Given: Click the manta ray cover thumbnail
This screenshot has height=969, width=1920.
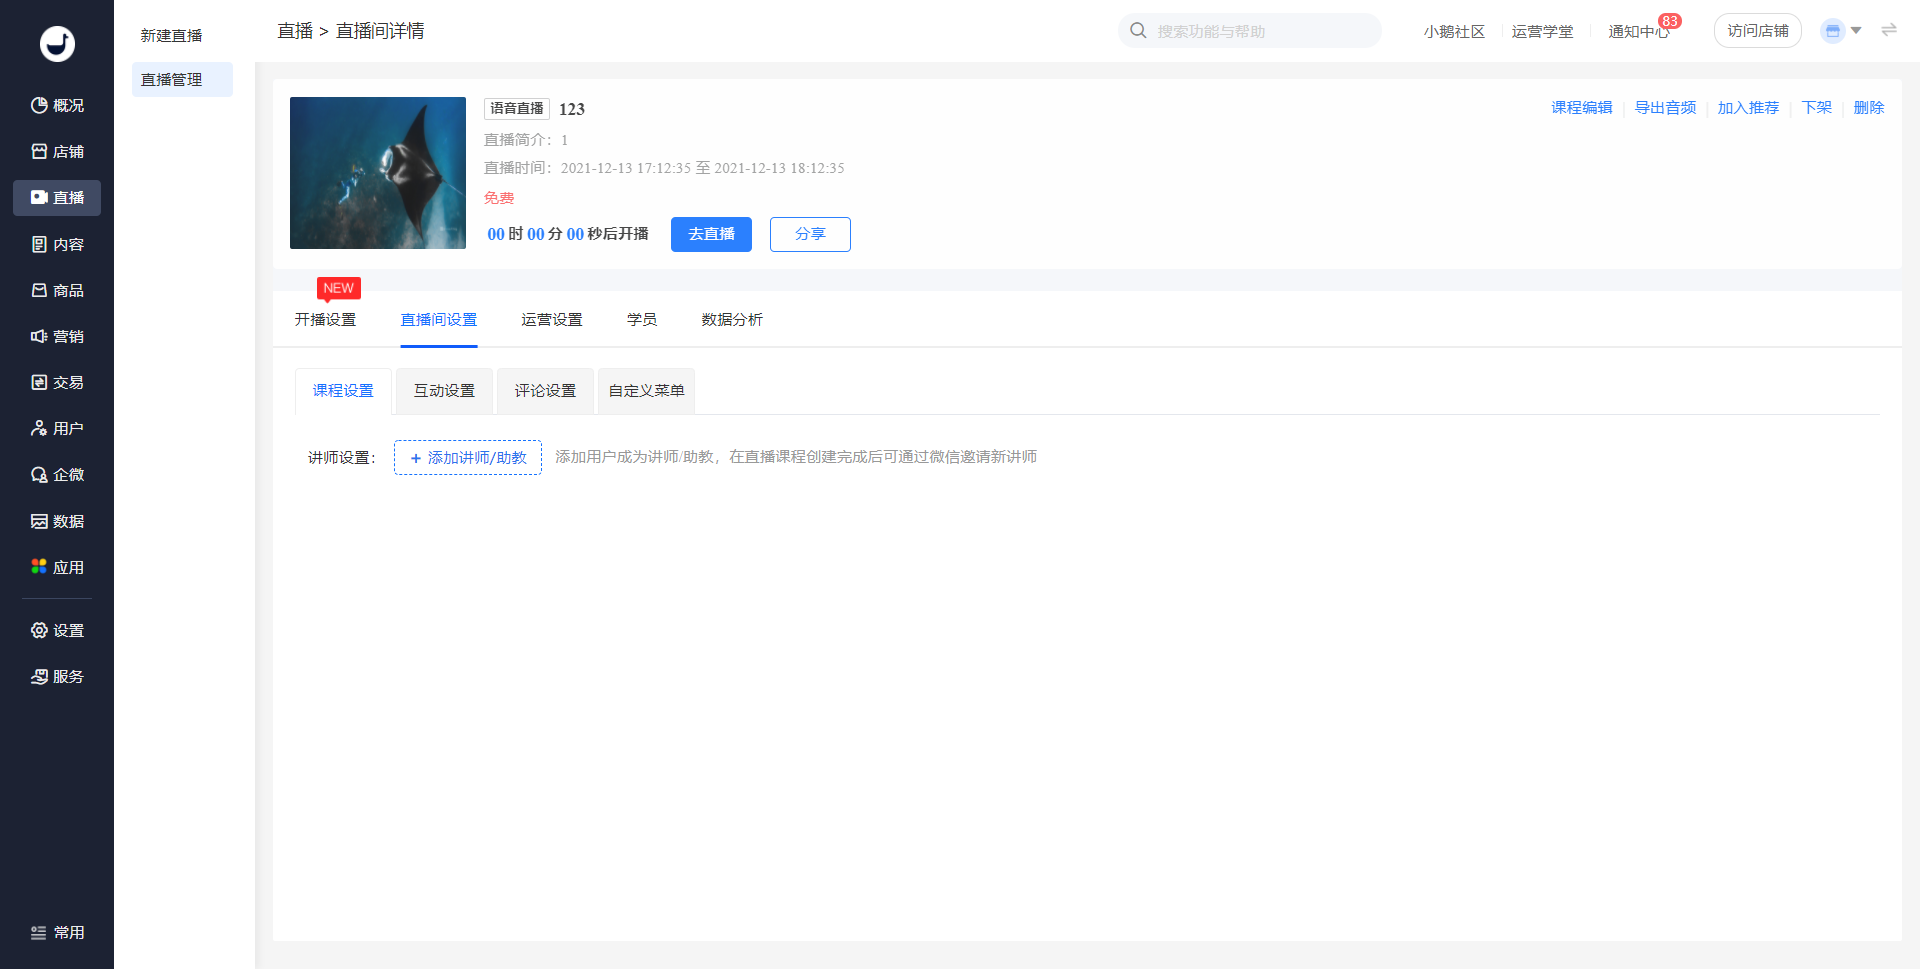Looking at the screenshot, I should click(x=378, y=172).
